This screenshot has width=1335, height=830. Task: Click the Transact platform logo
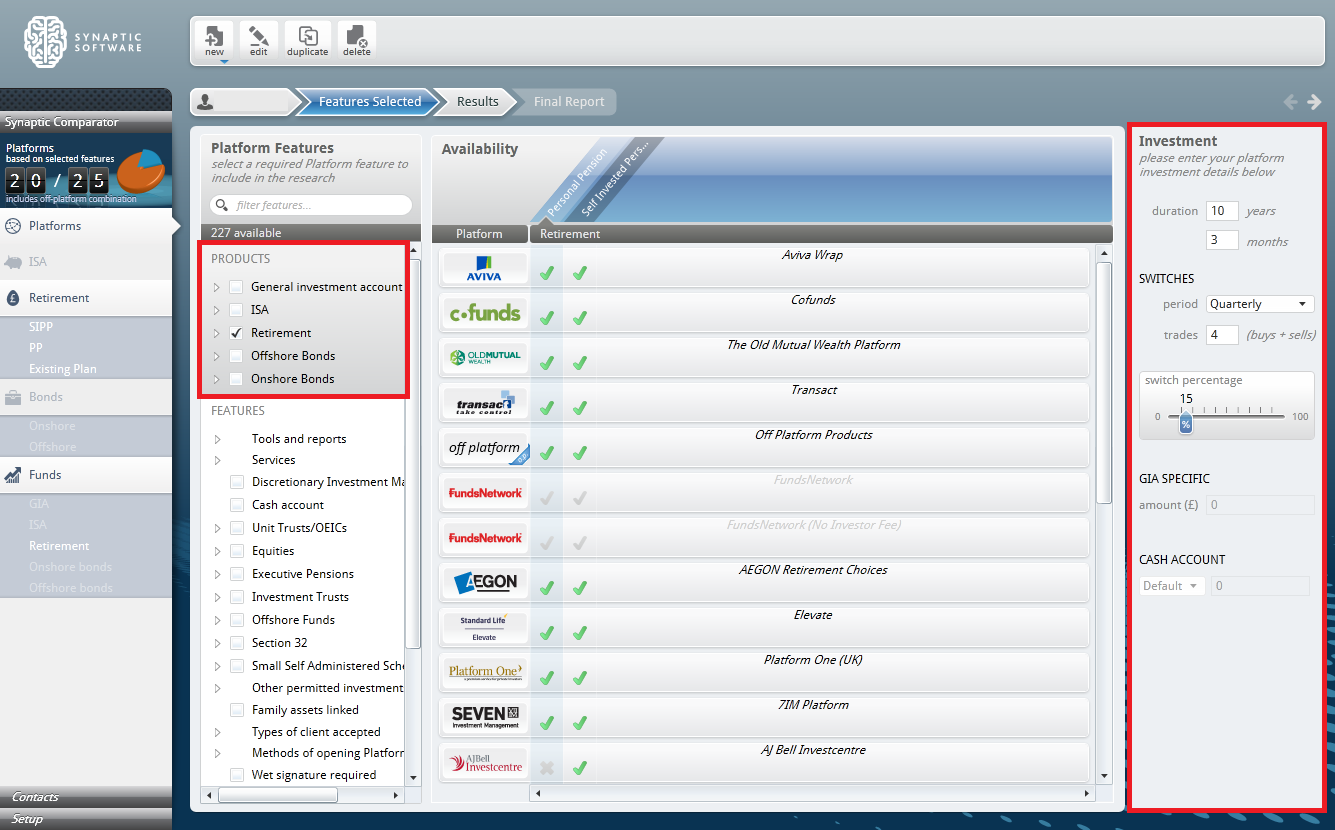point(485,403)
